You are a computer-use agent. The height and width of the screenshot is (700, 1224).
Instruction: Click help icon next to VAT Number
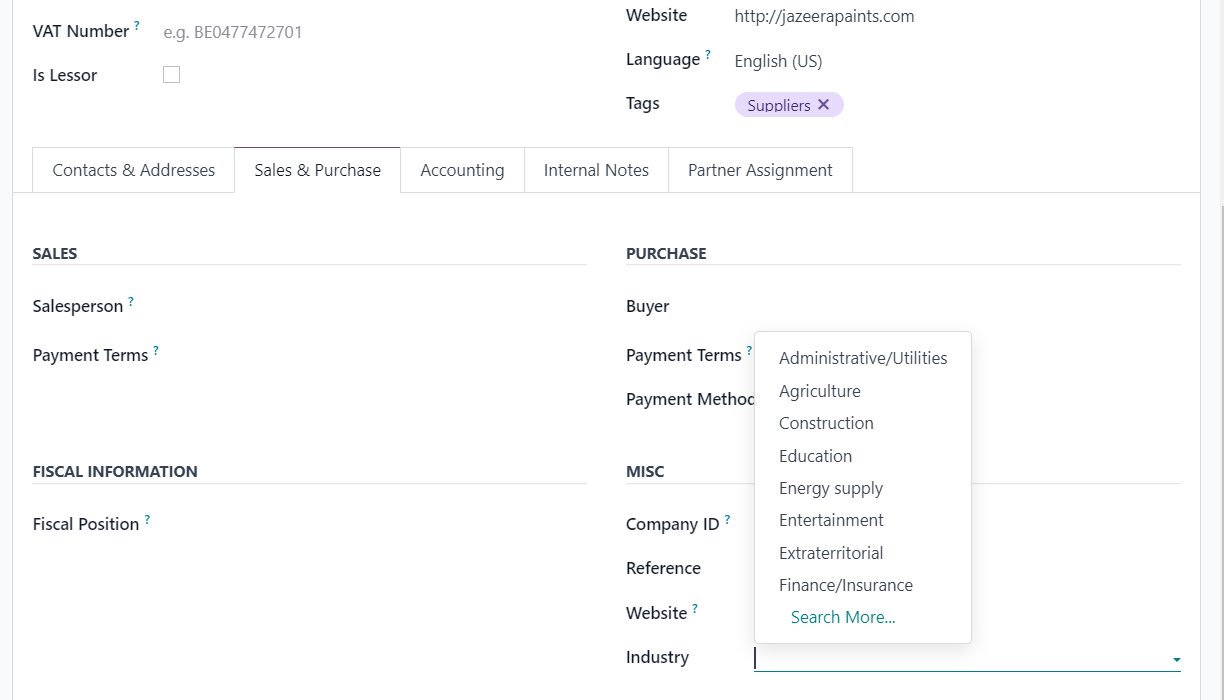[137, 26]
